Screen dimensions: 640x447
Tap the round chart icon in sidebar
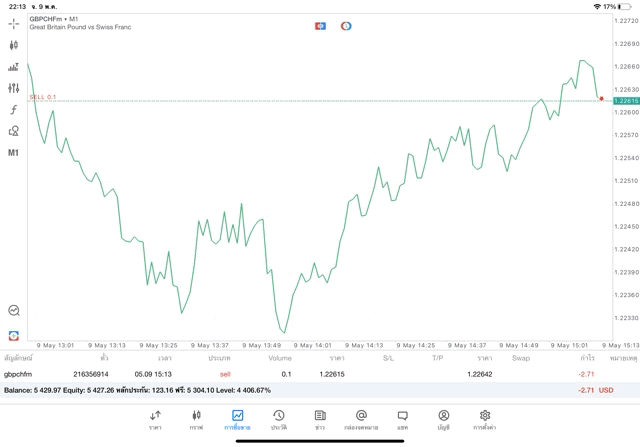(13, 310)
